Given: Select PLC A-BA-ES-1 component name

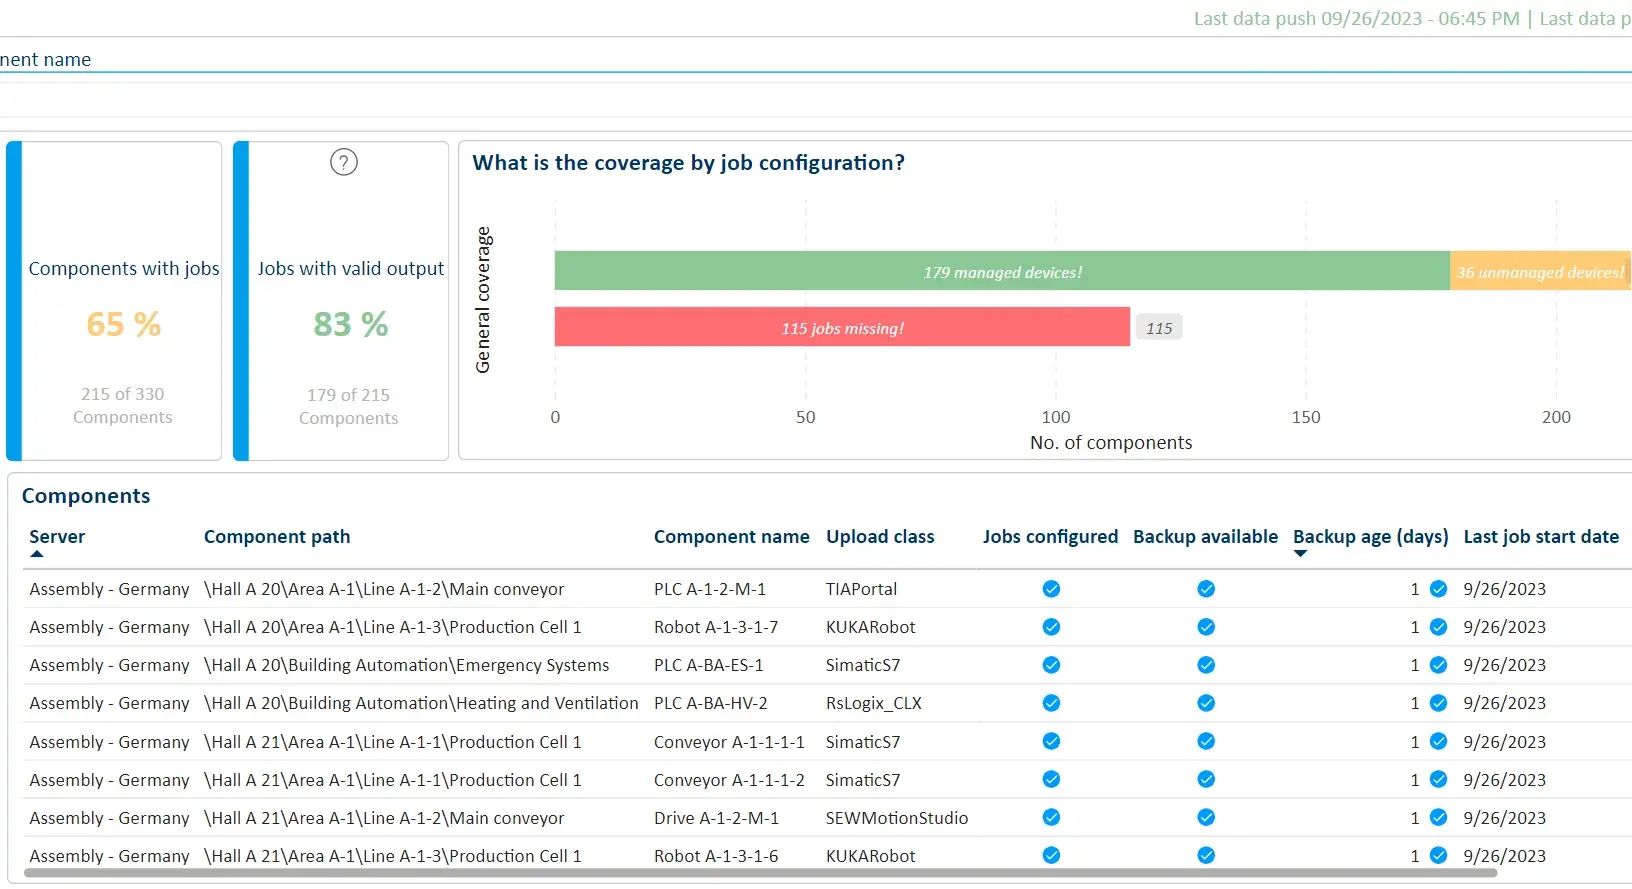Looking at the screenshot, I should pyautogui.click(x=709, y=665).
